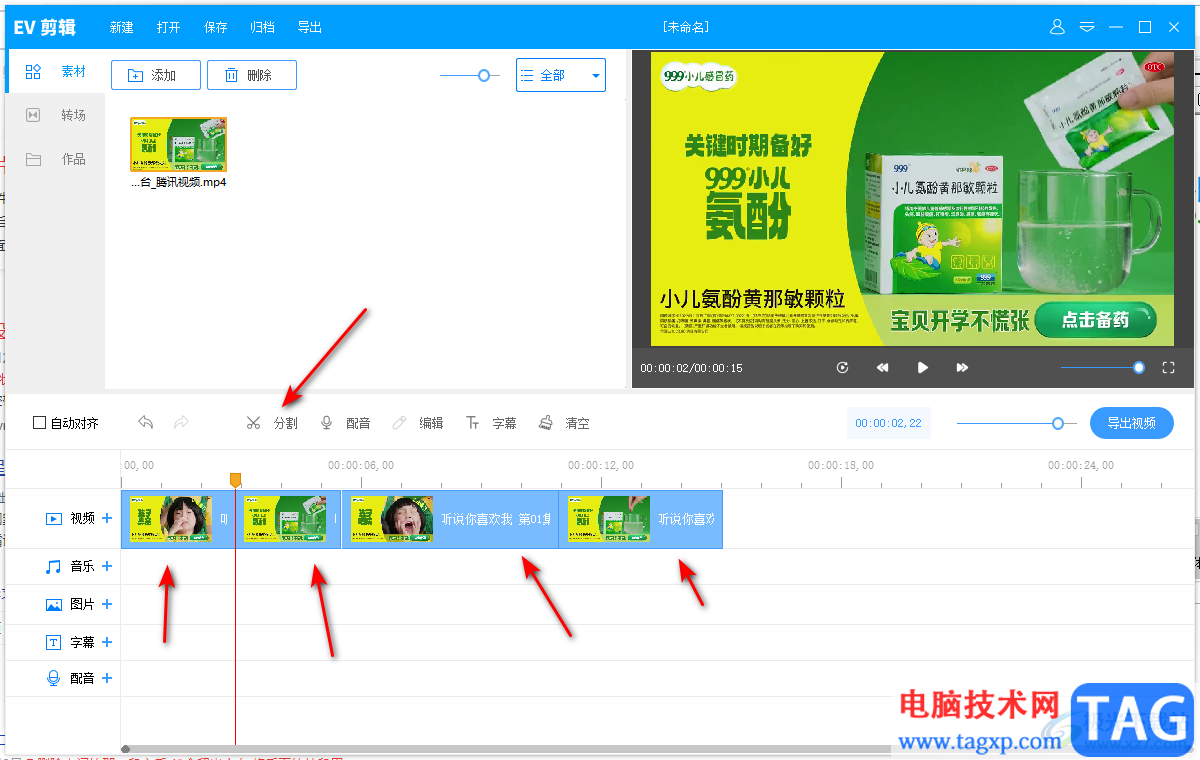The image size is (1200, 760).
Task: Select the third clip labeled 听说你喜欢我 第01
Action: pos(450,519)
